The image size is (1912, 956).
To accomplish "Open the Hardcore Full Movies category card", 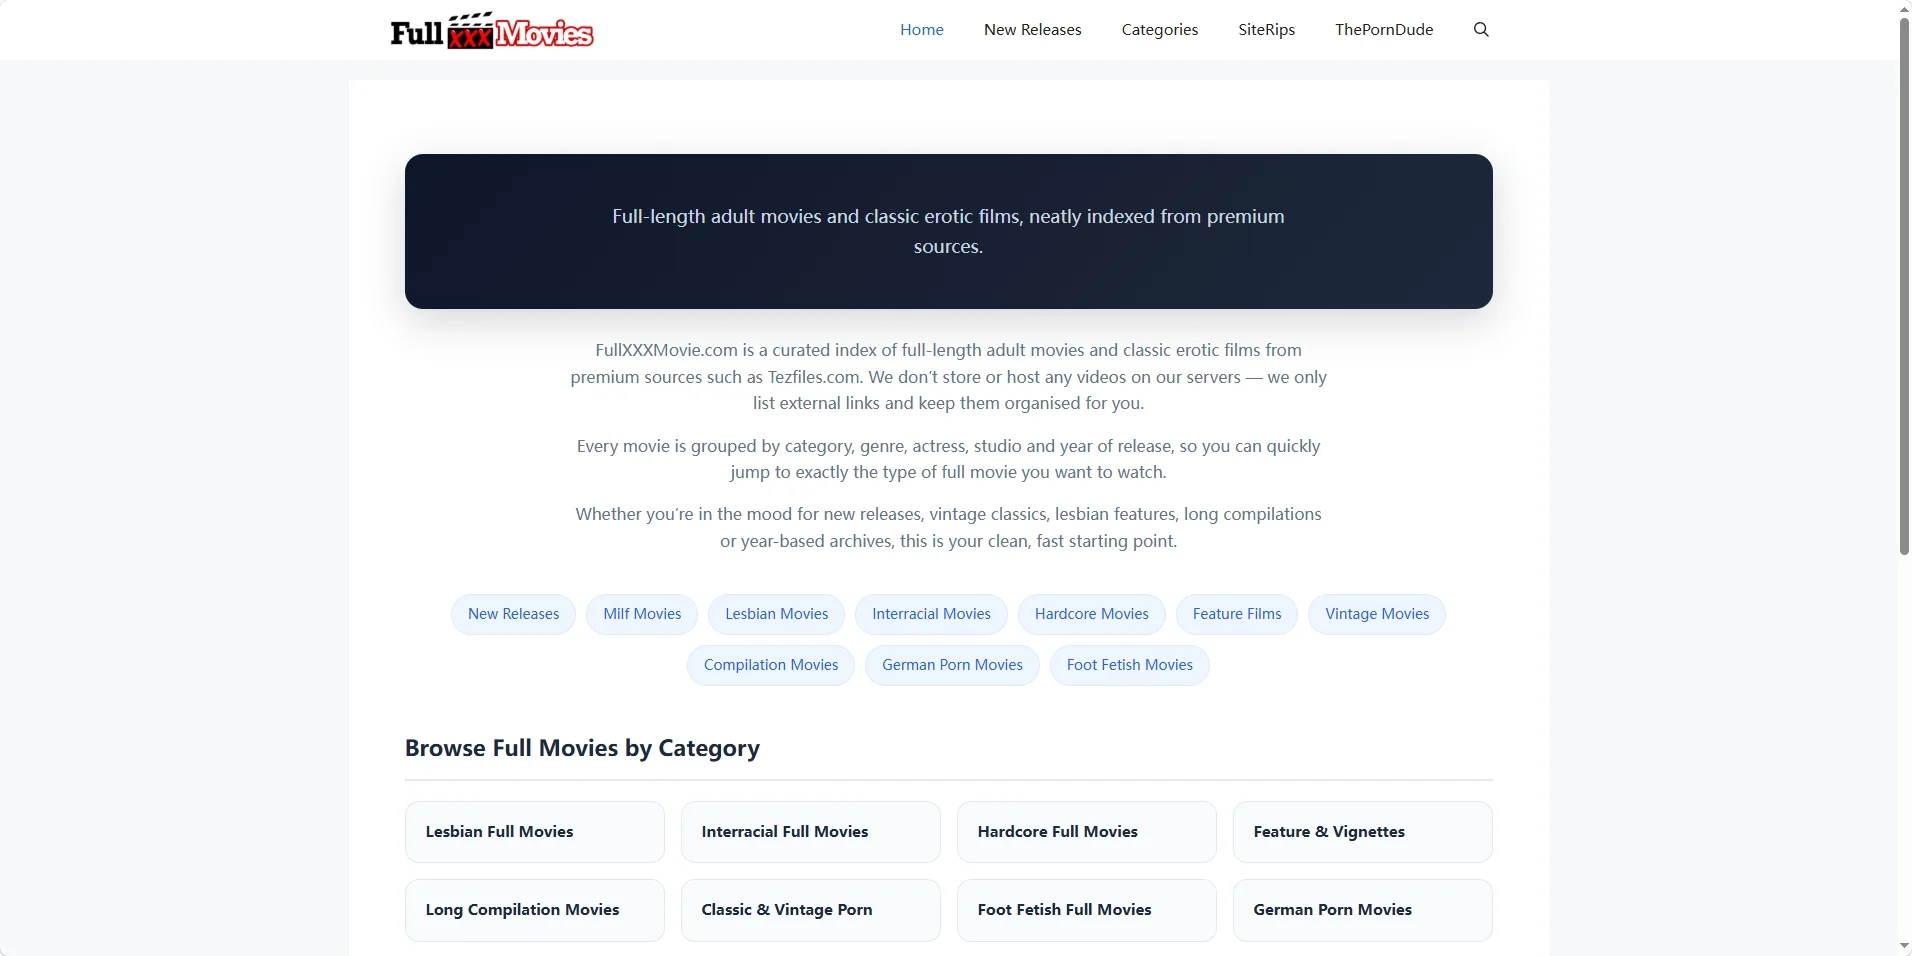I will 1086,832.
